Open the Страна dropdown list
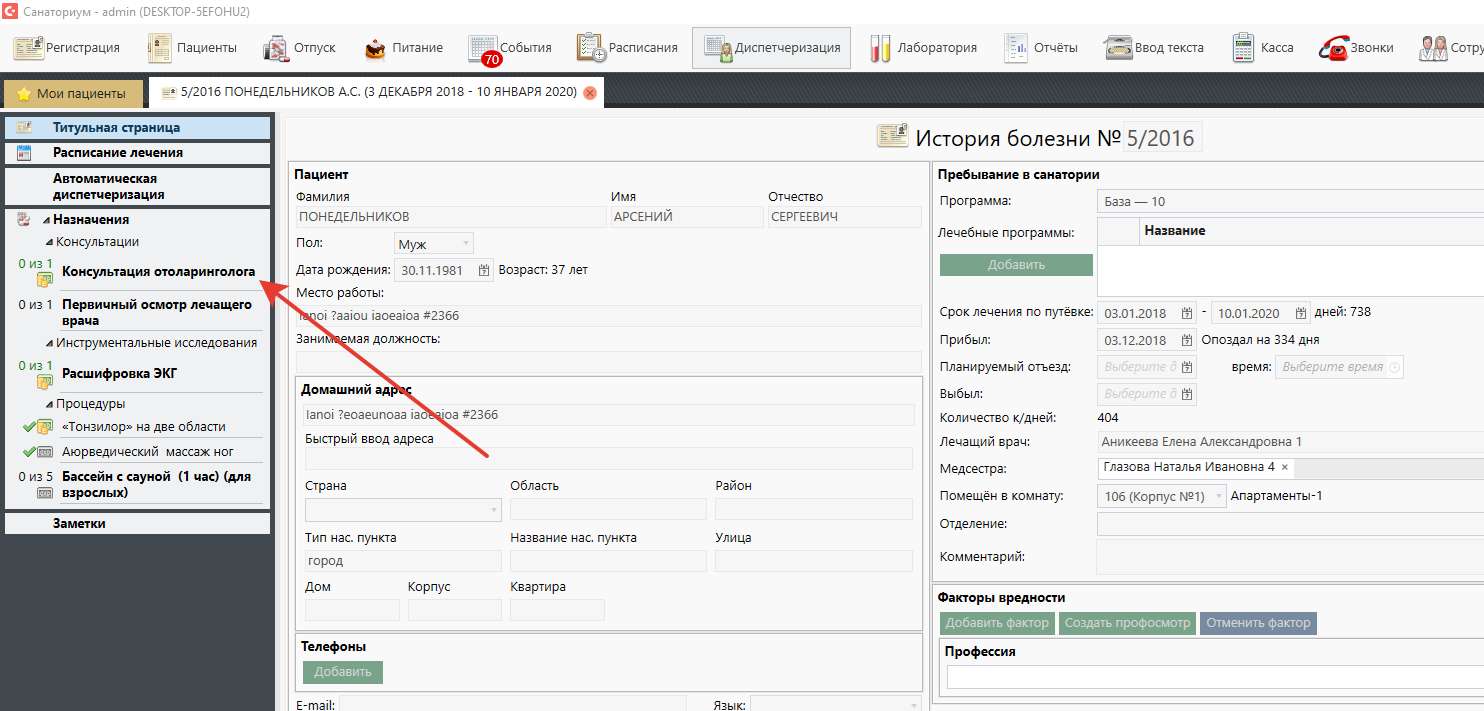The height and width of the screenshot is (711, 1484). click(x=494, y=510)
